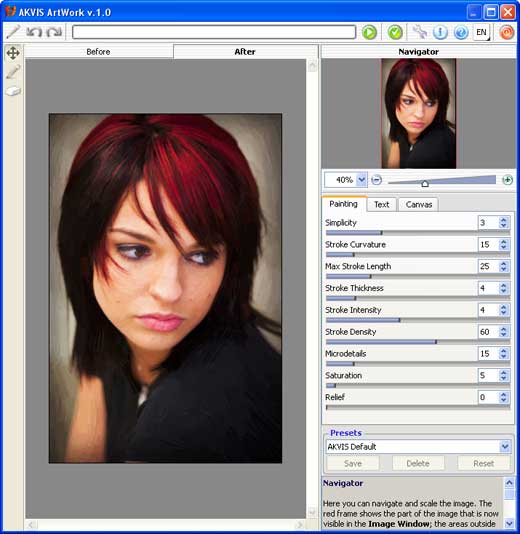Click the Saturation spinner arrows
This screenshot has width=520, height=534.
503,375
